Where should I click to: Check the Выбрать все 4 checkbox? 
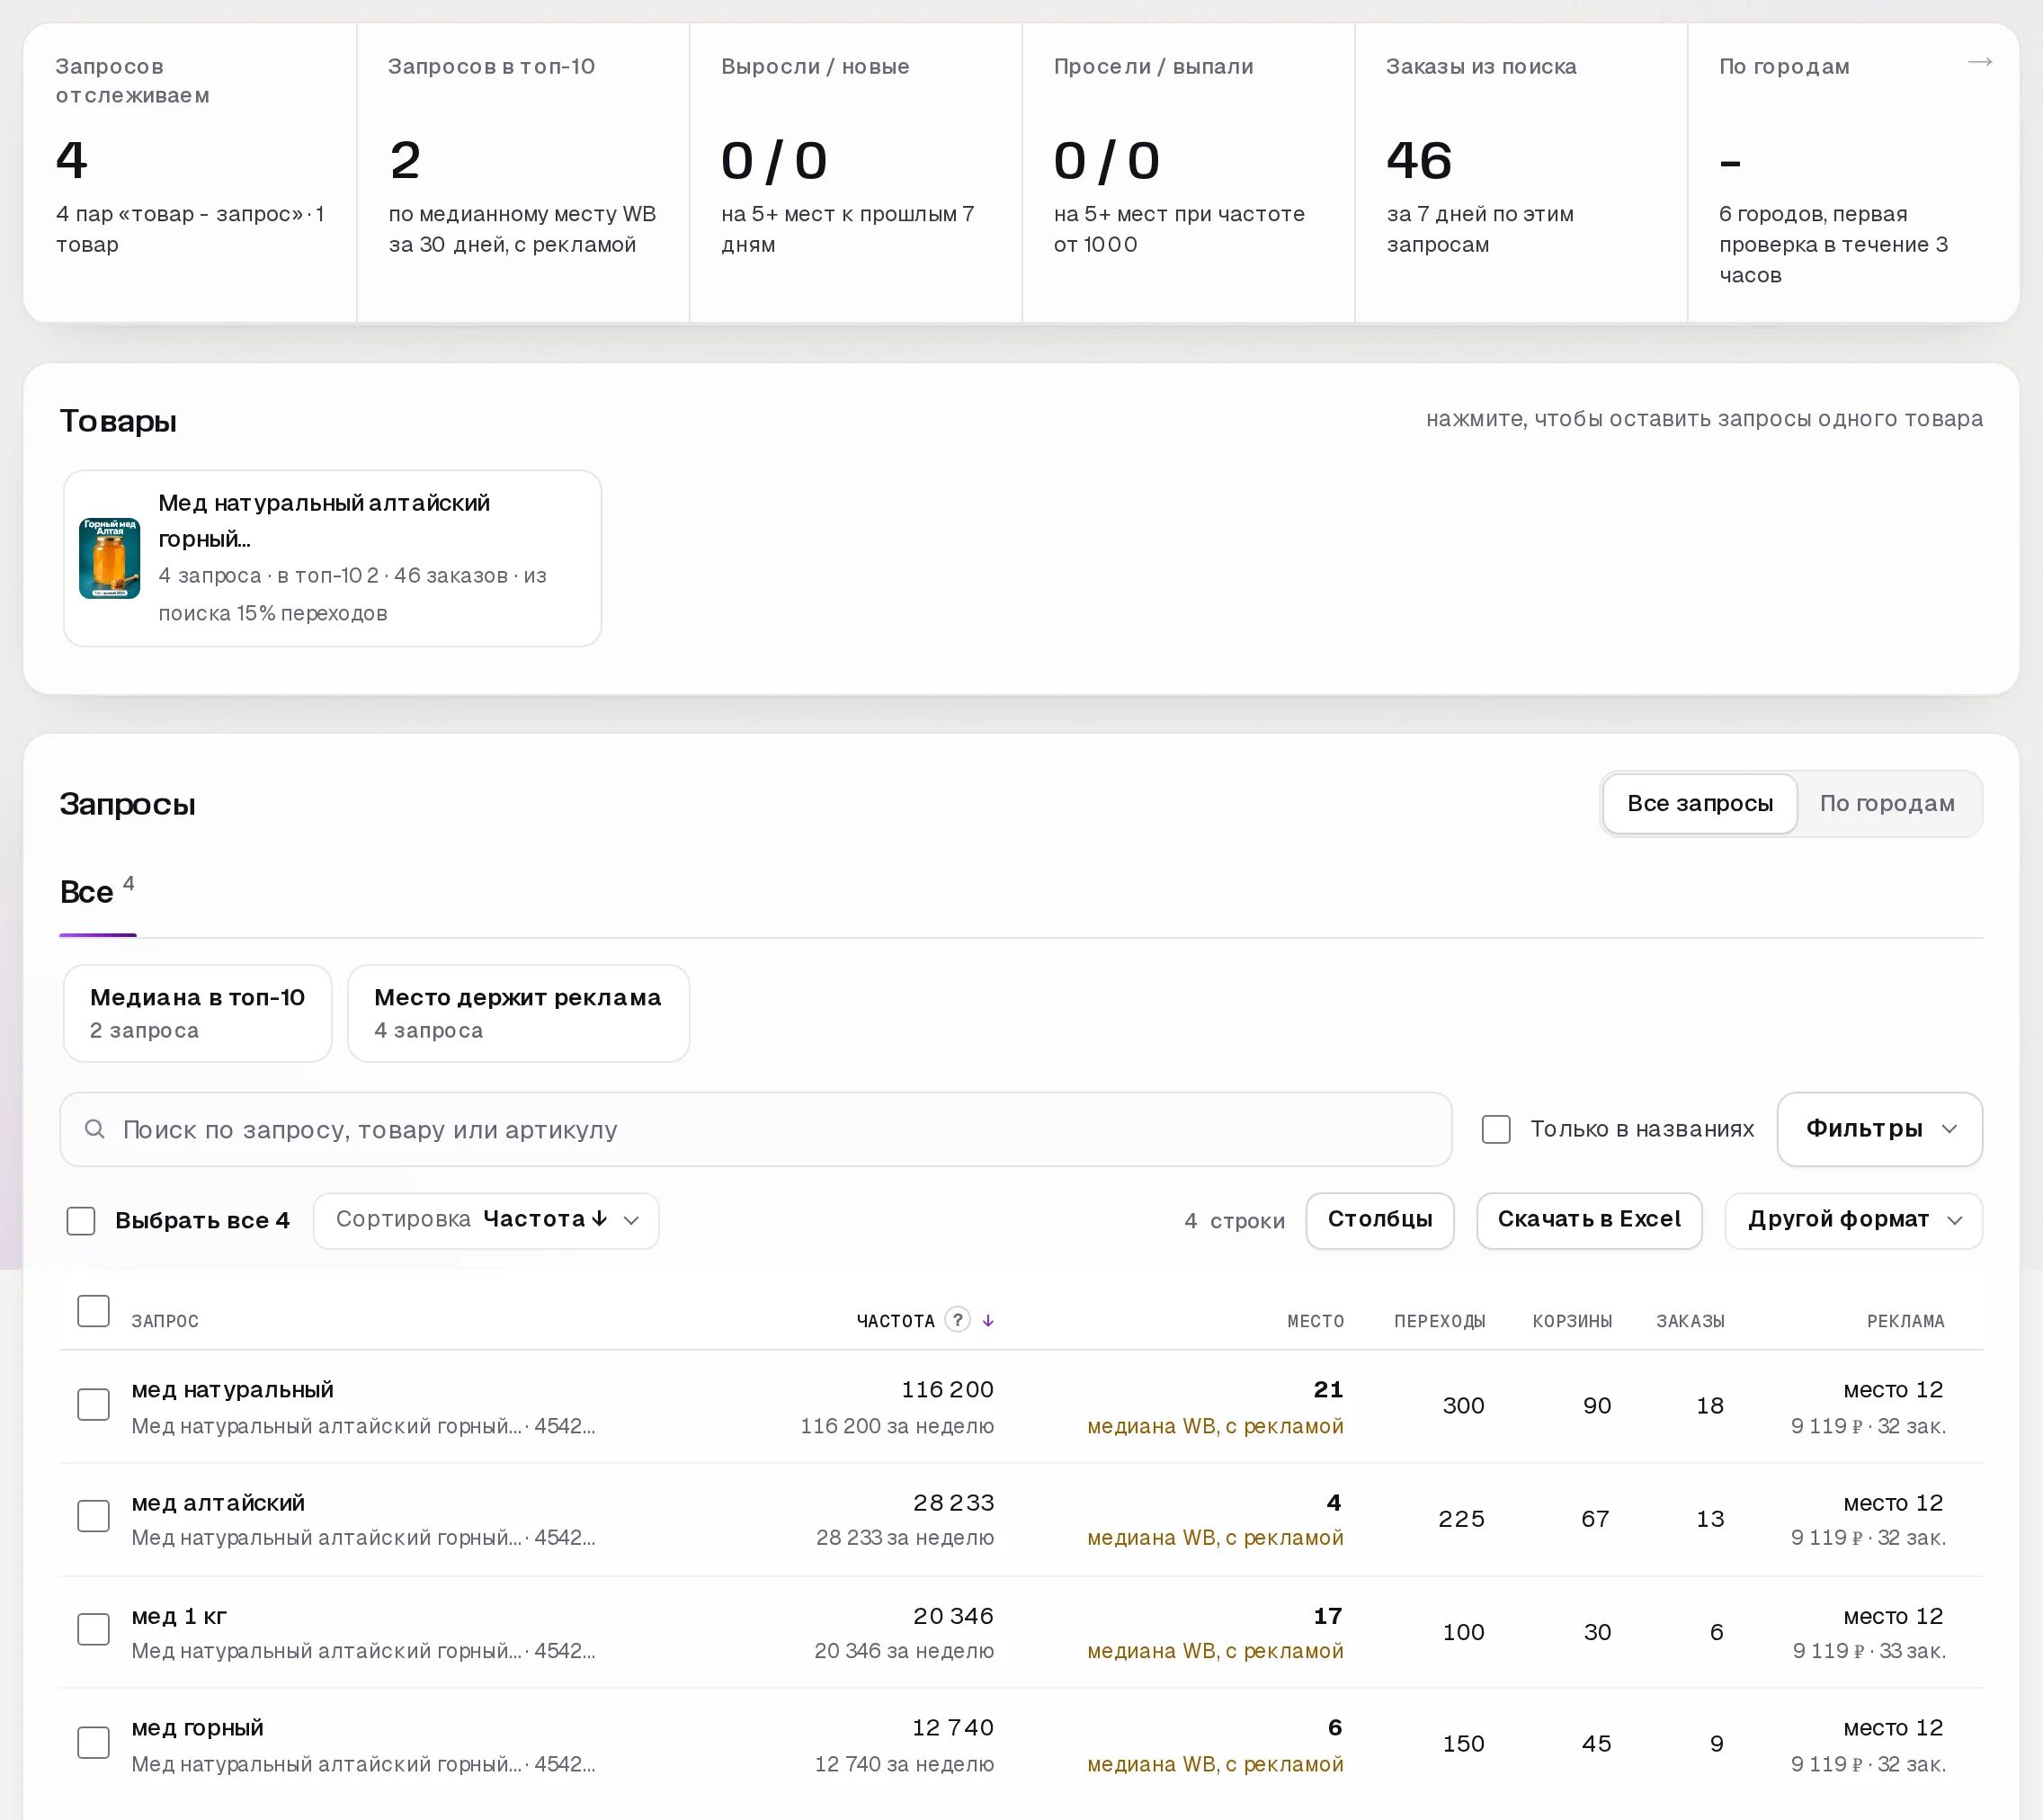tap(81, 1220)
